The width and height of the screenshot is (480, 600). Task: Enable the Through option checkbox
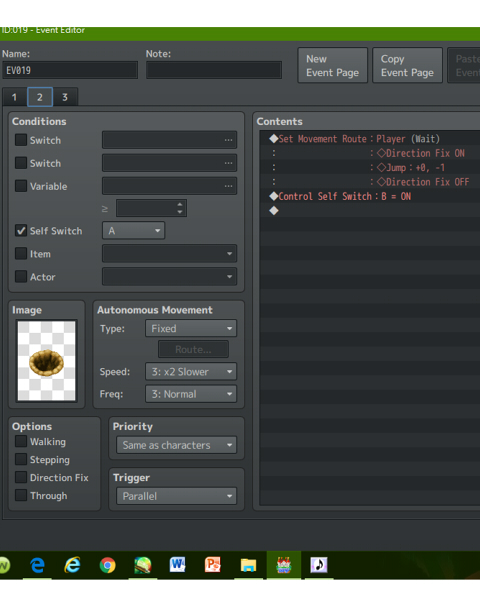(21, 495)
